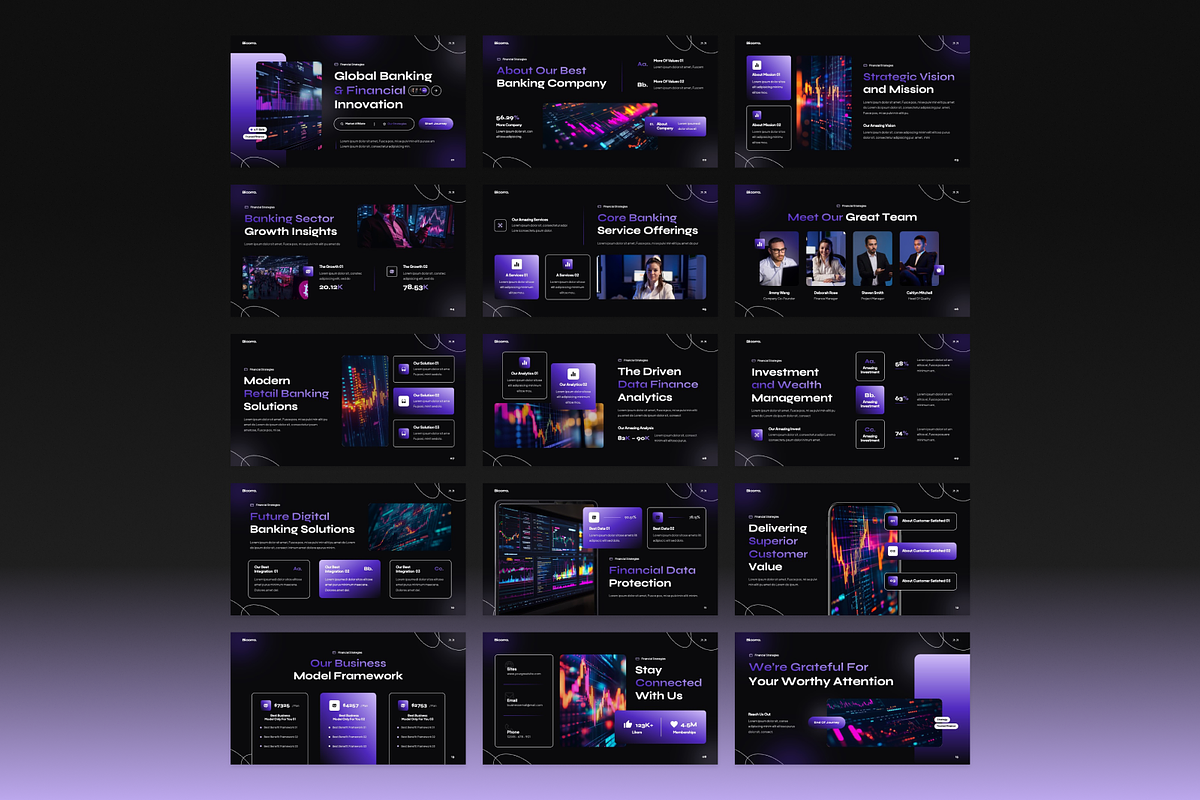This screenshot has height=800, width=1200.
Task: Click the heart Memberships icon
Action: point(675,724)
